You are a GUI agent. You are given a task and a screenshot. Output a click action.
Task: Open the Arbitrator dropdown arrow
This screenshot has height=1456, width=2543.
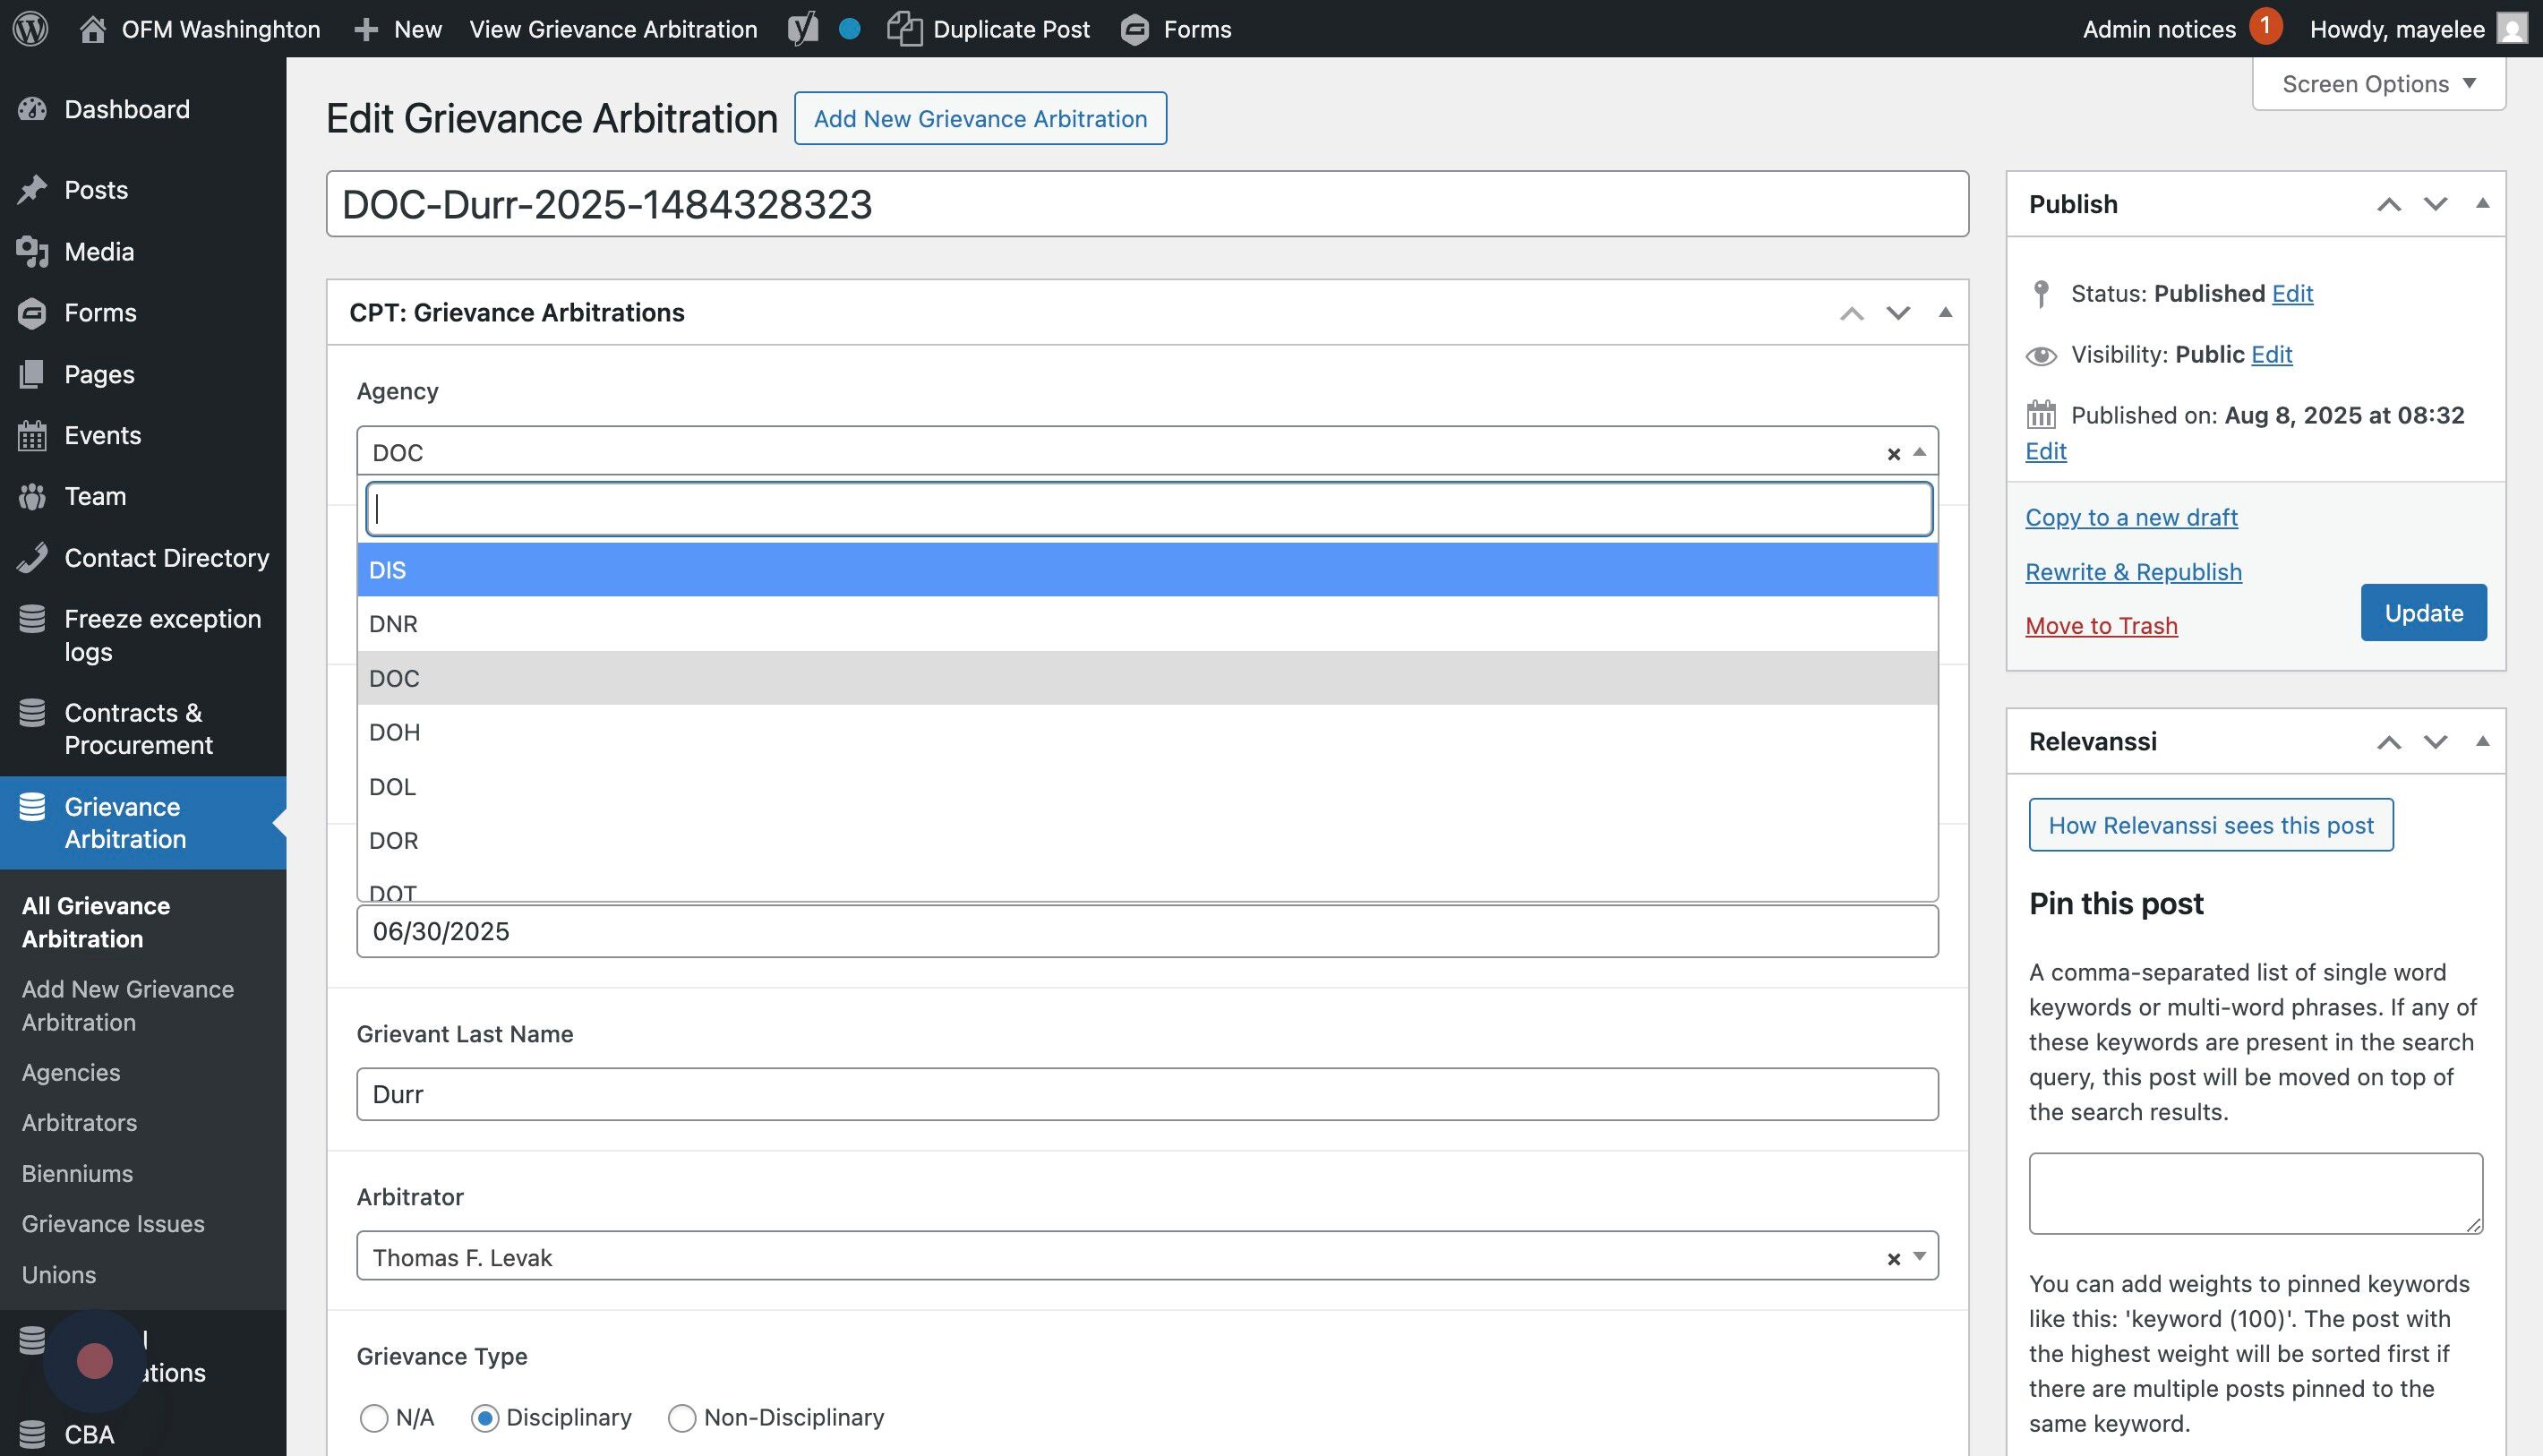[1919, 1257]
